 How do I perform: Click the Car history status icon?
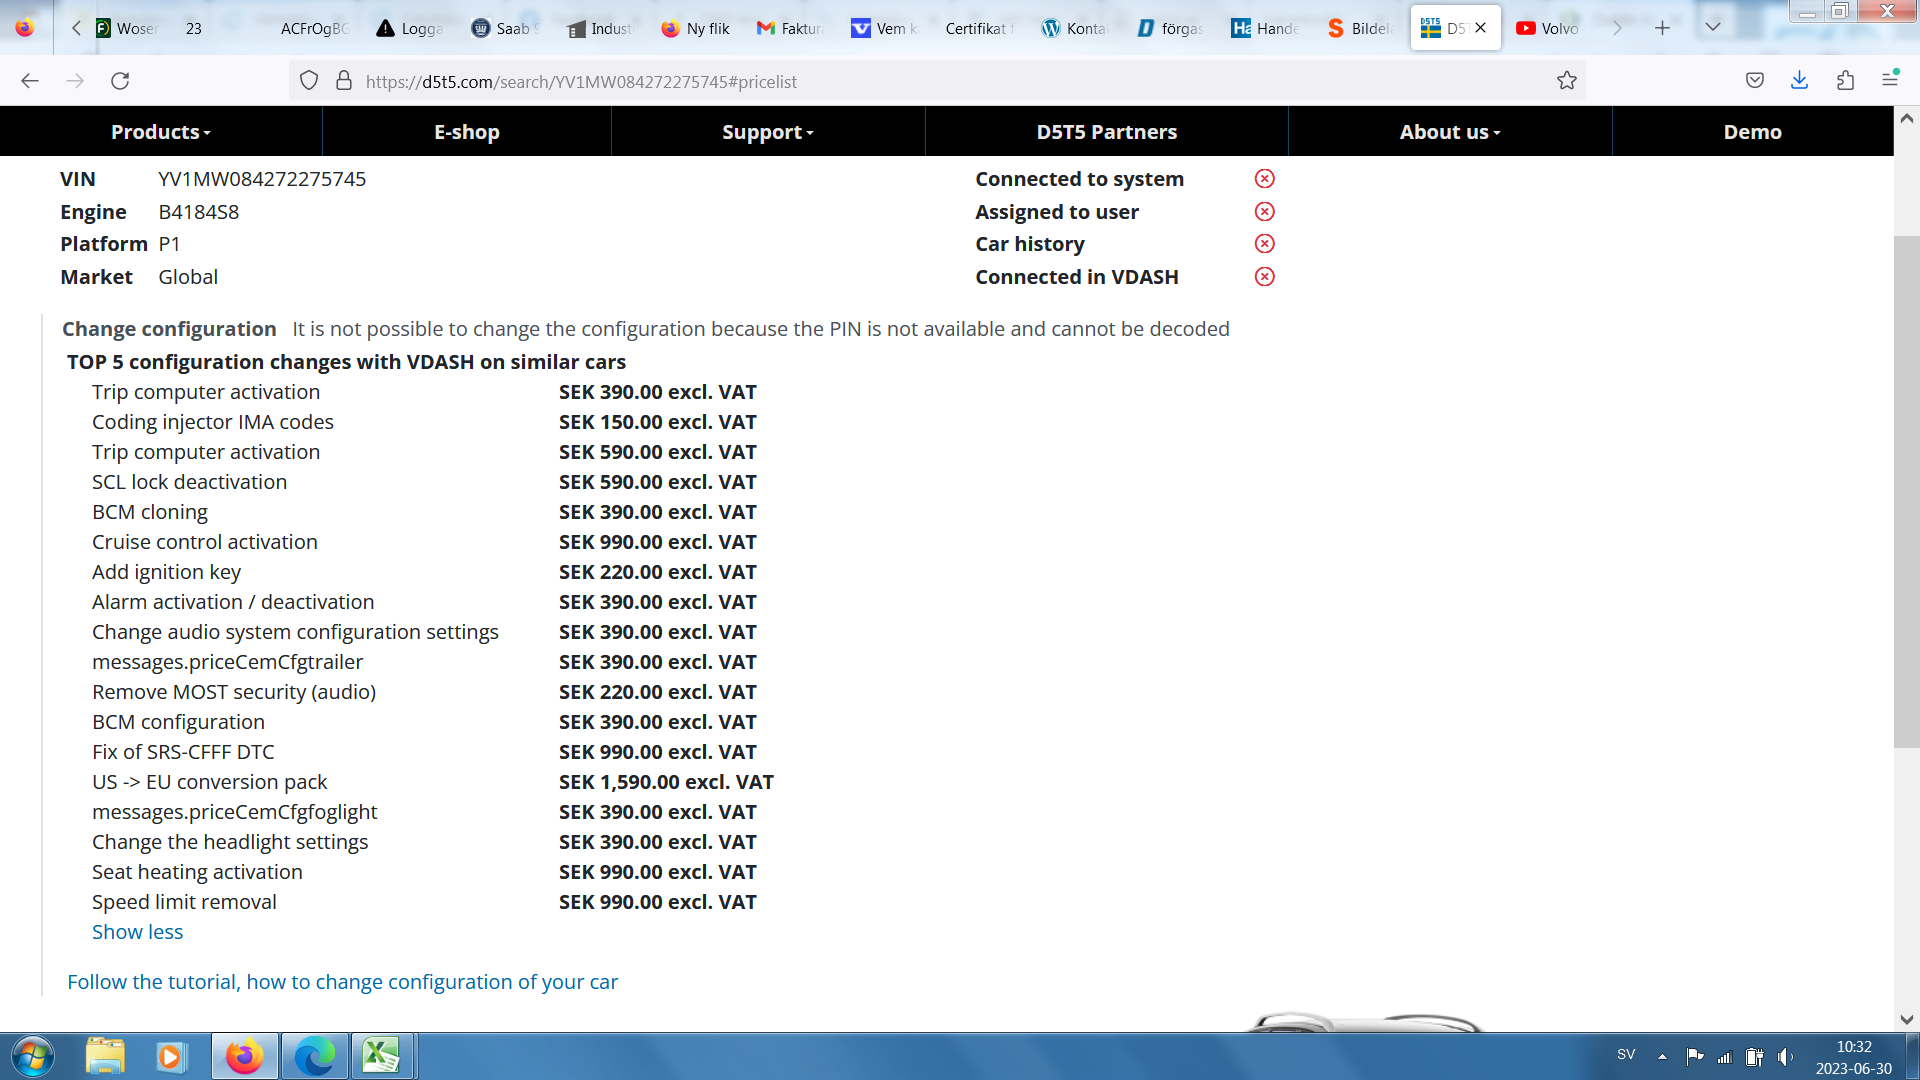1264,244
